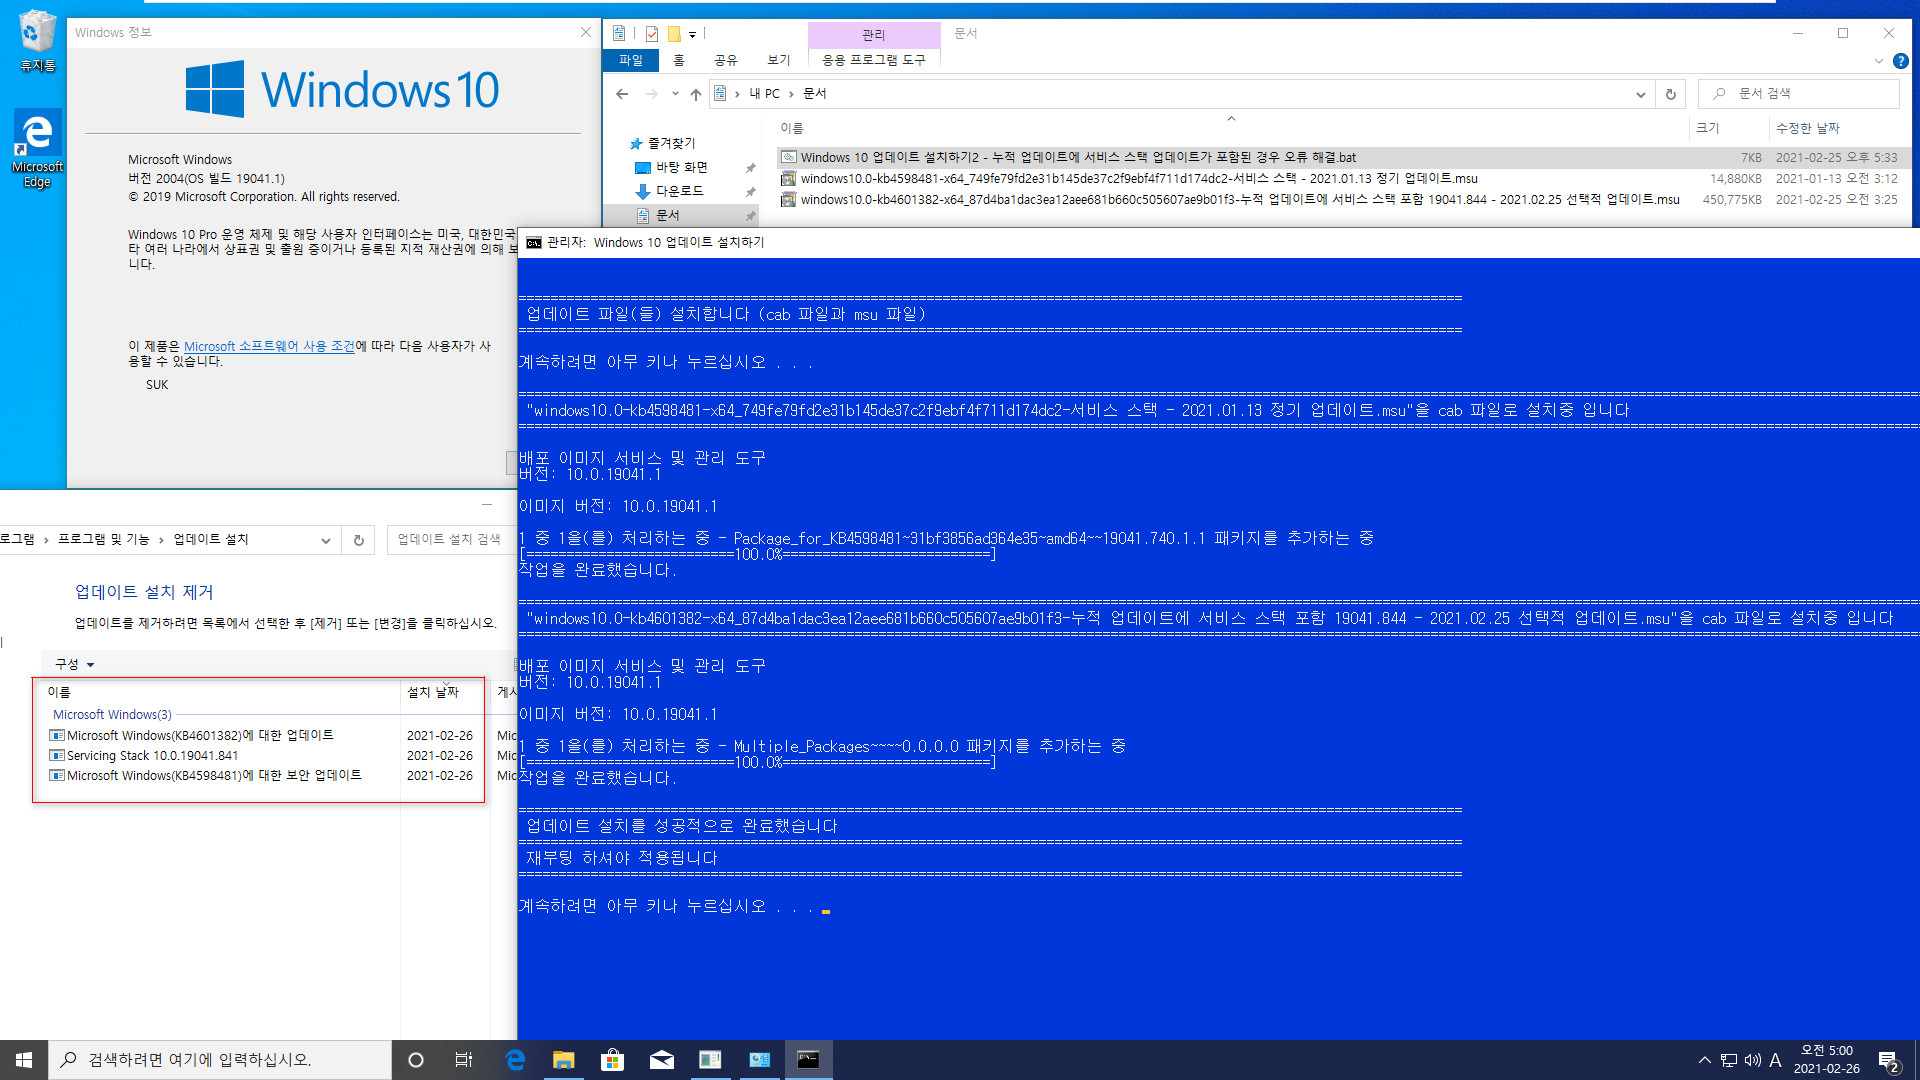Click the back arrow in File Explorer
1920x1080 pixels.
coord(622,94)
